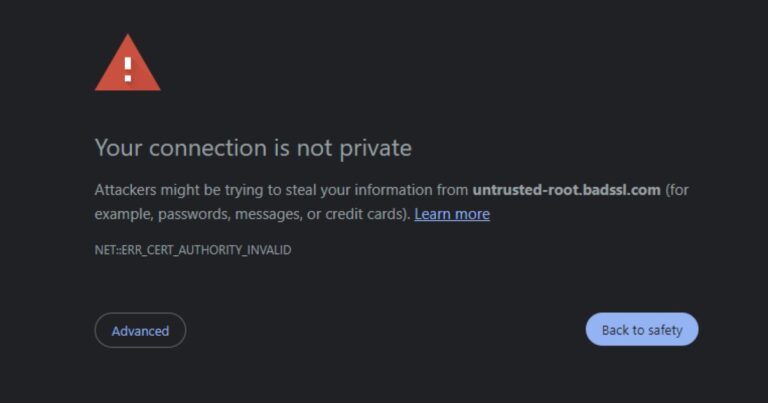The image size is (768, 403).
Task: Click the "passwords, messages, or credit cards" text
Action: (x=284, y=214)
